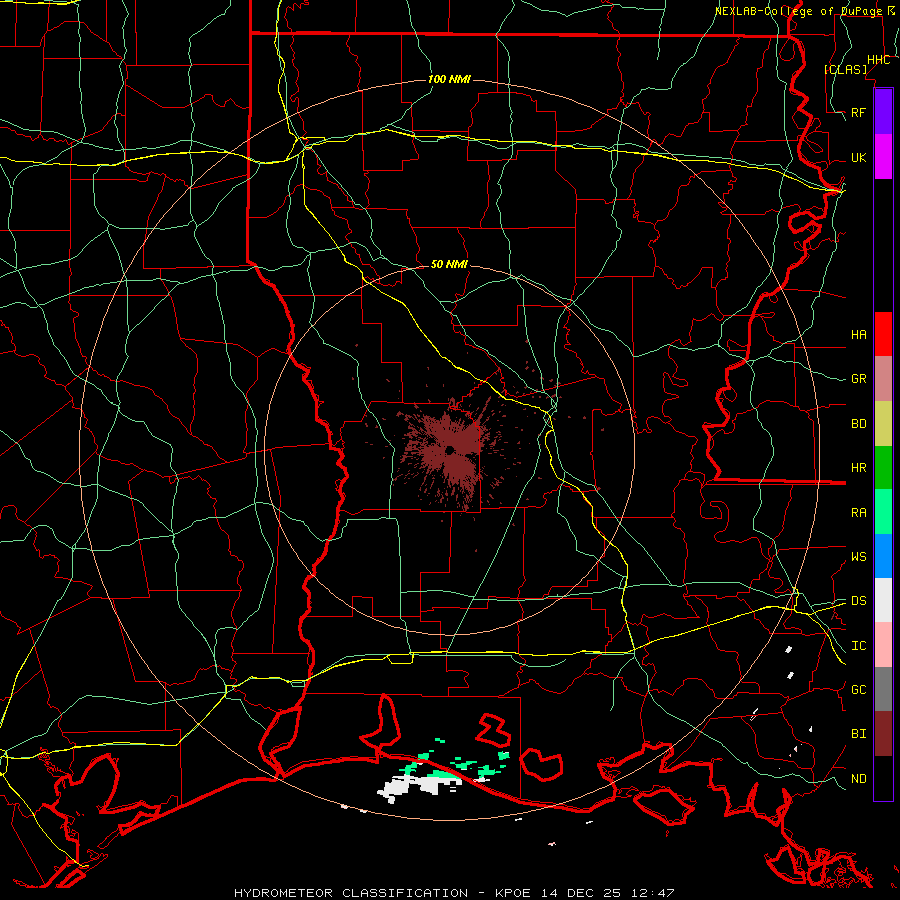Click the DS legend label
Screen dimensions: 900x900
(x=858, y=601)
